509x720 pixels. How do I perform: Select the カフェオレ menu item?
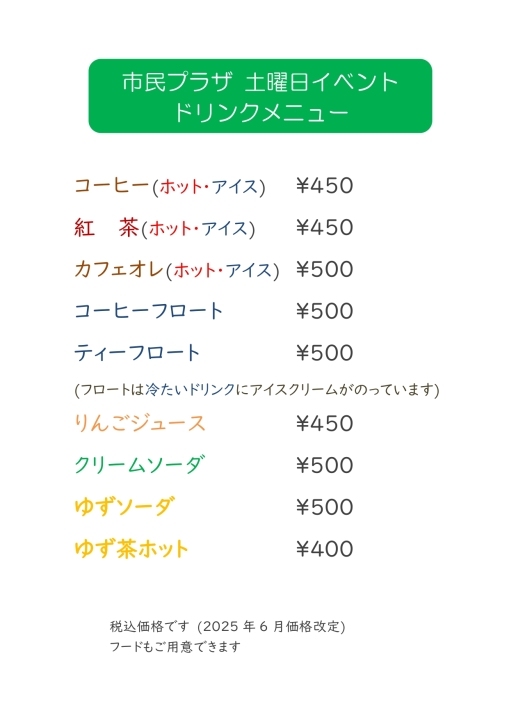pyautogui.click(x=119, y=270)
